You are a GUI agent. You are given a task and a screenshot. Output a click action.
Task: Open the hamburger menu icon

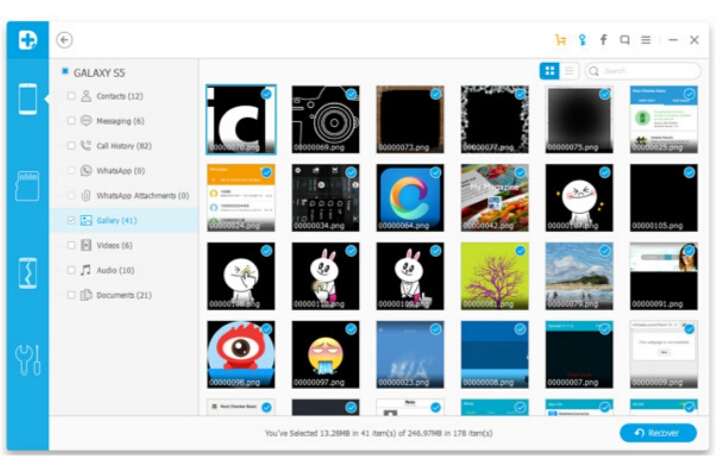coord(646,40)
